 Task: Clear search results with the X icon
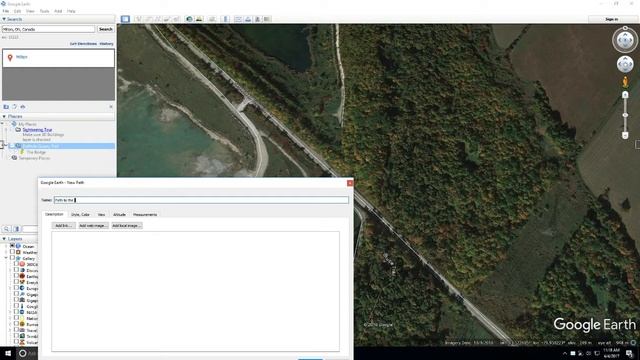point(111,107)
